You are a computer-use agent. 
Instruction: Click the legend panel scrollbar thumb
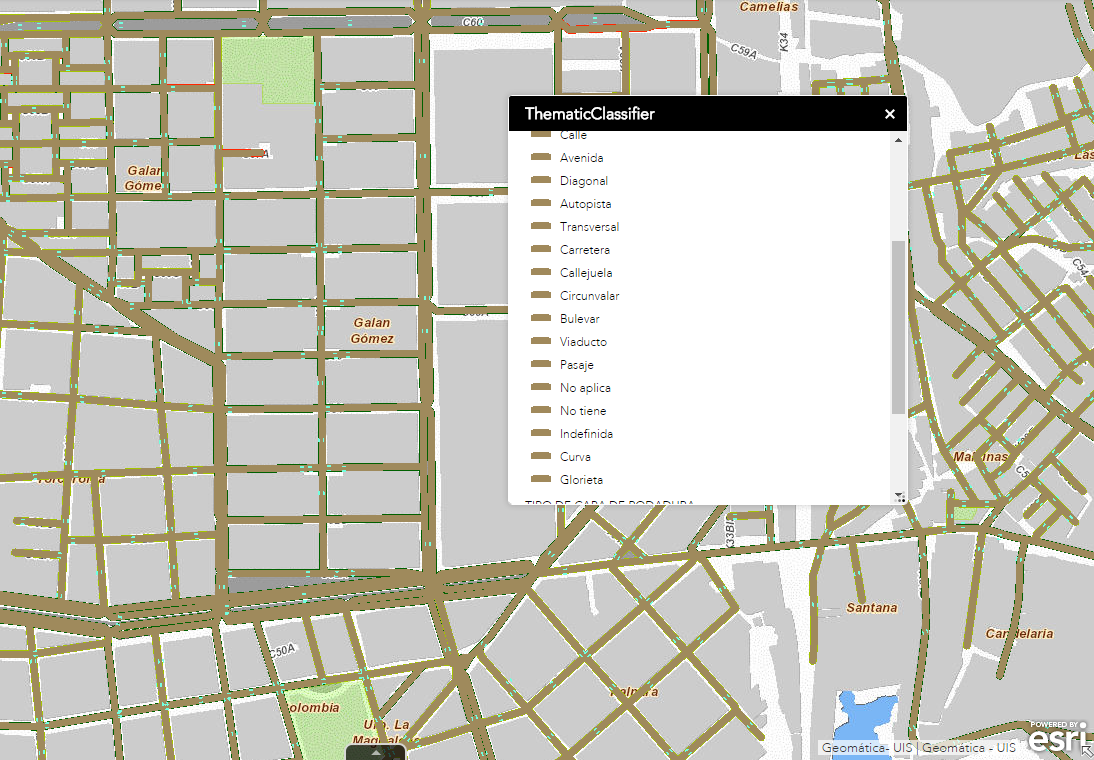tap(899, 327)
